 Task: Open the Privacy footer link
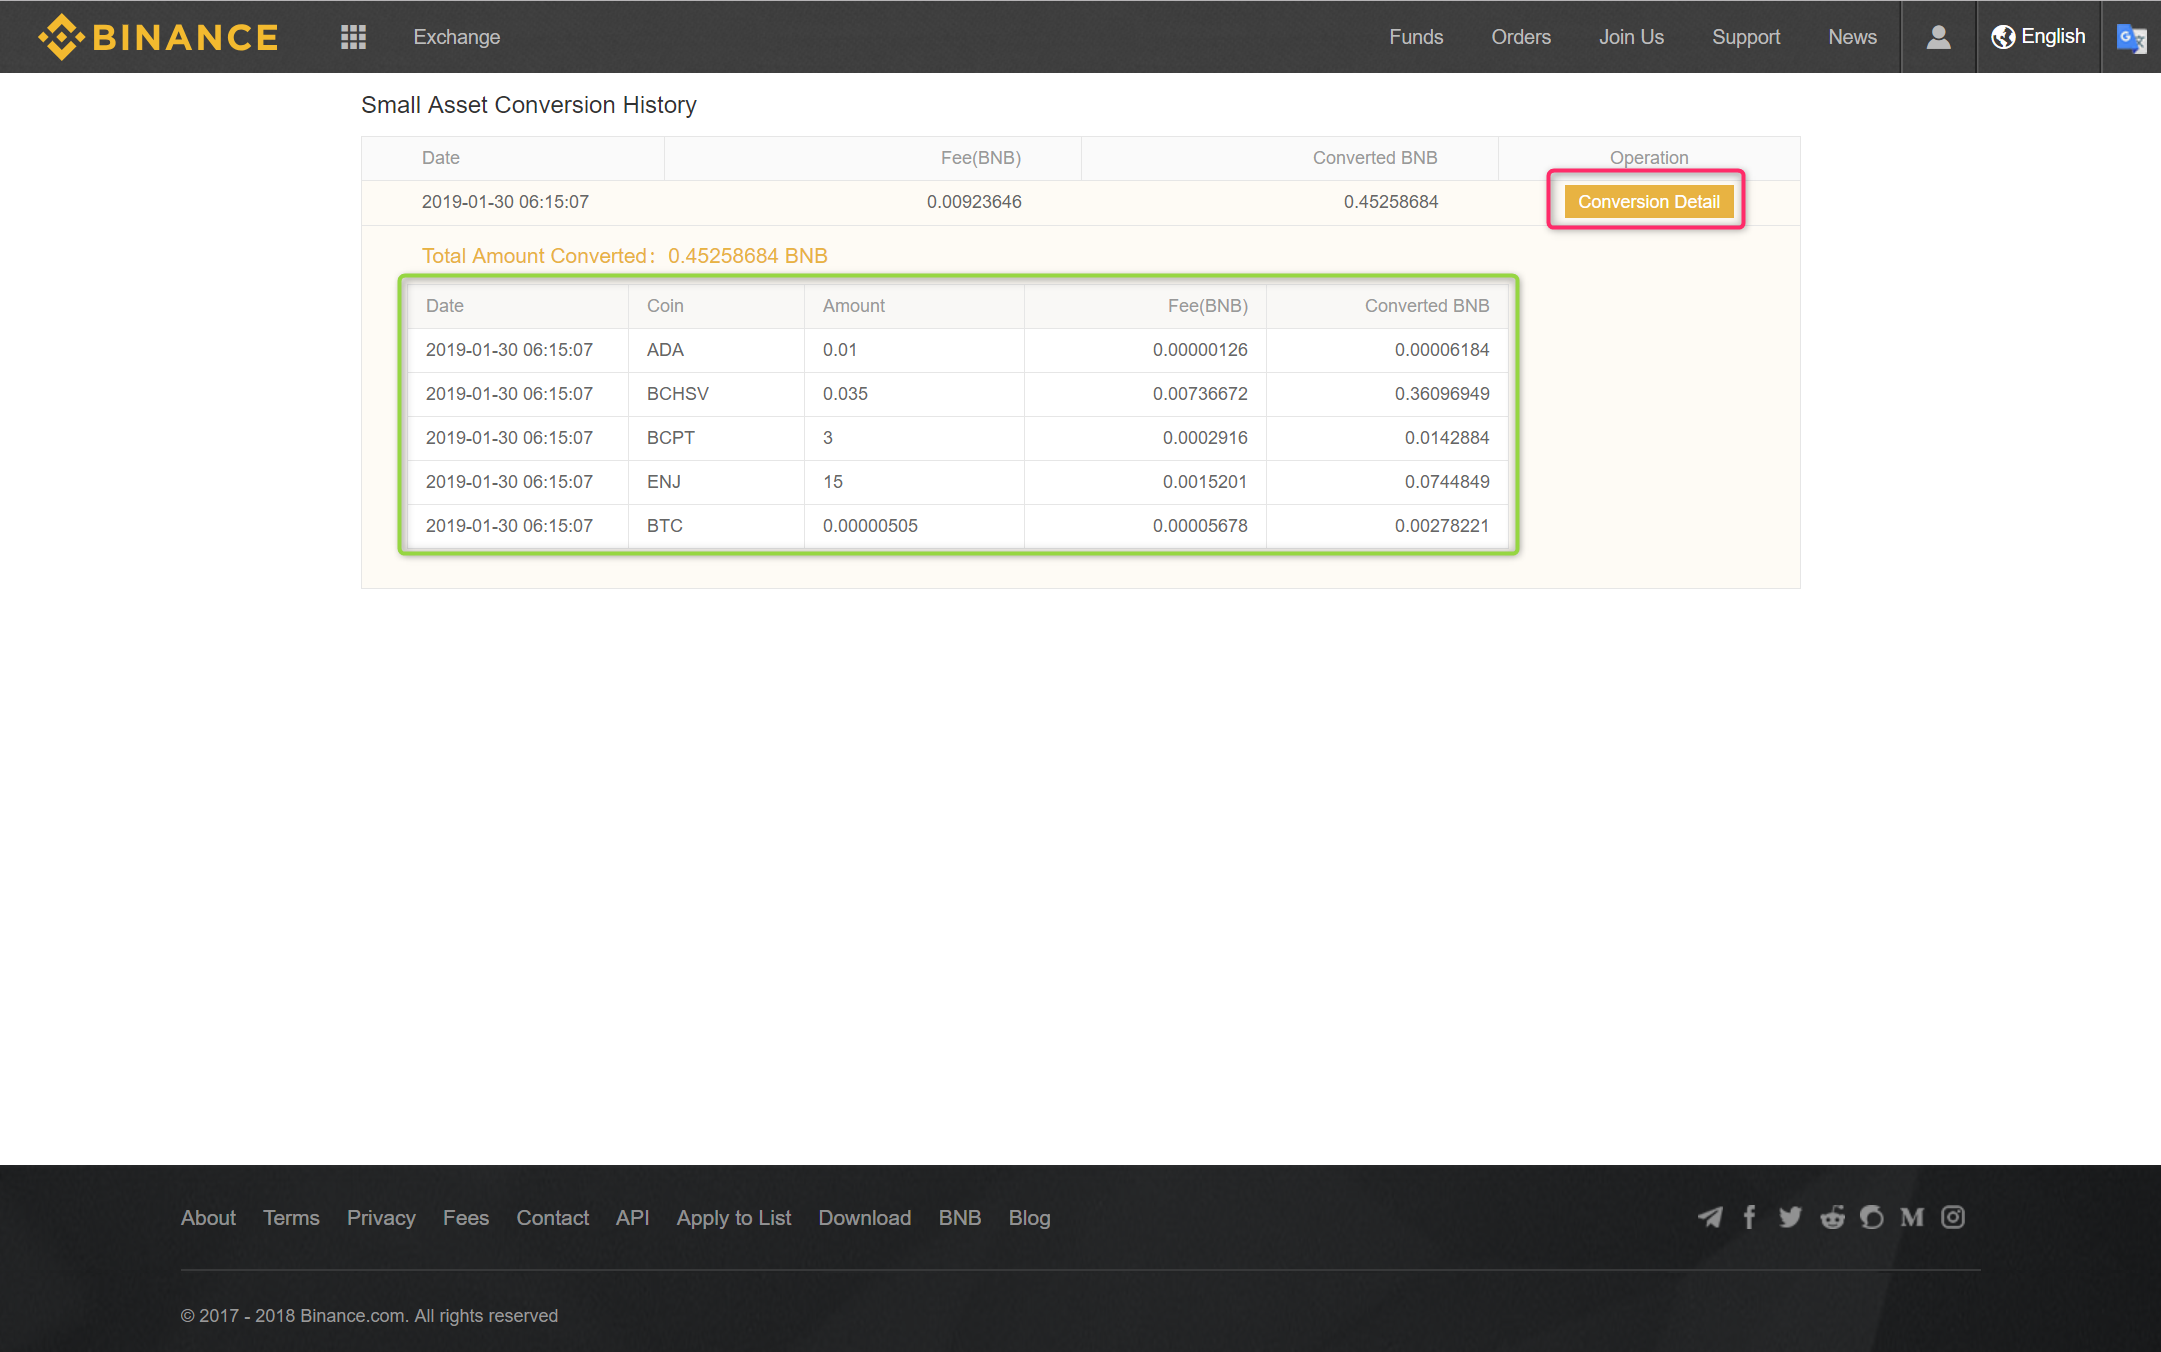[x=381, y=1218]
